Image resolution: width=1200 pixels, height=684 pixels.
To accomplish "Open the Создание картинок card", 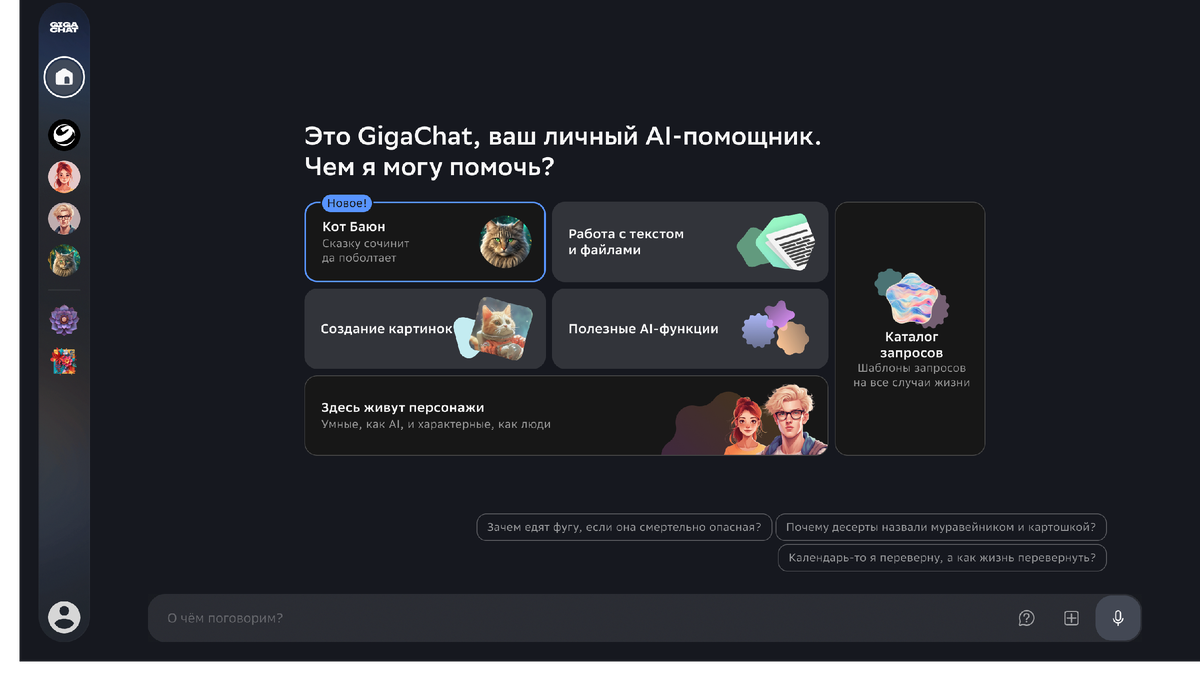I will coord(425,329).
